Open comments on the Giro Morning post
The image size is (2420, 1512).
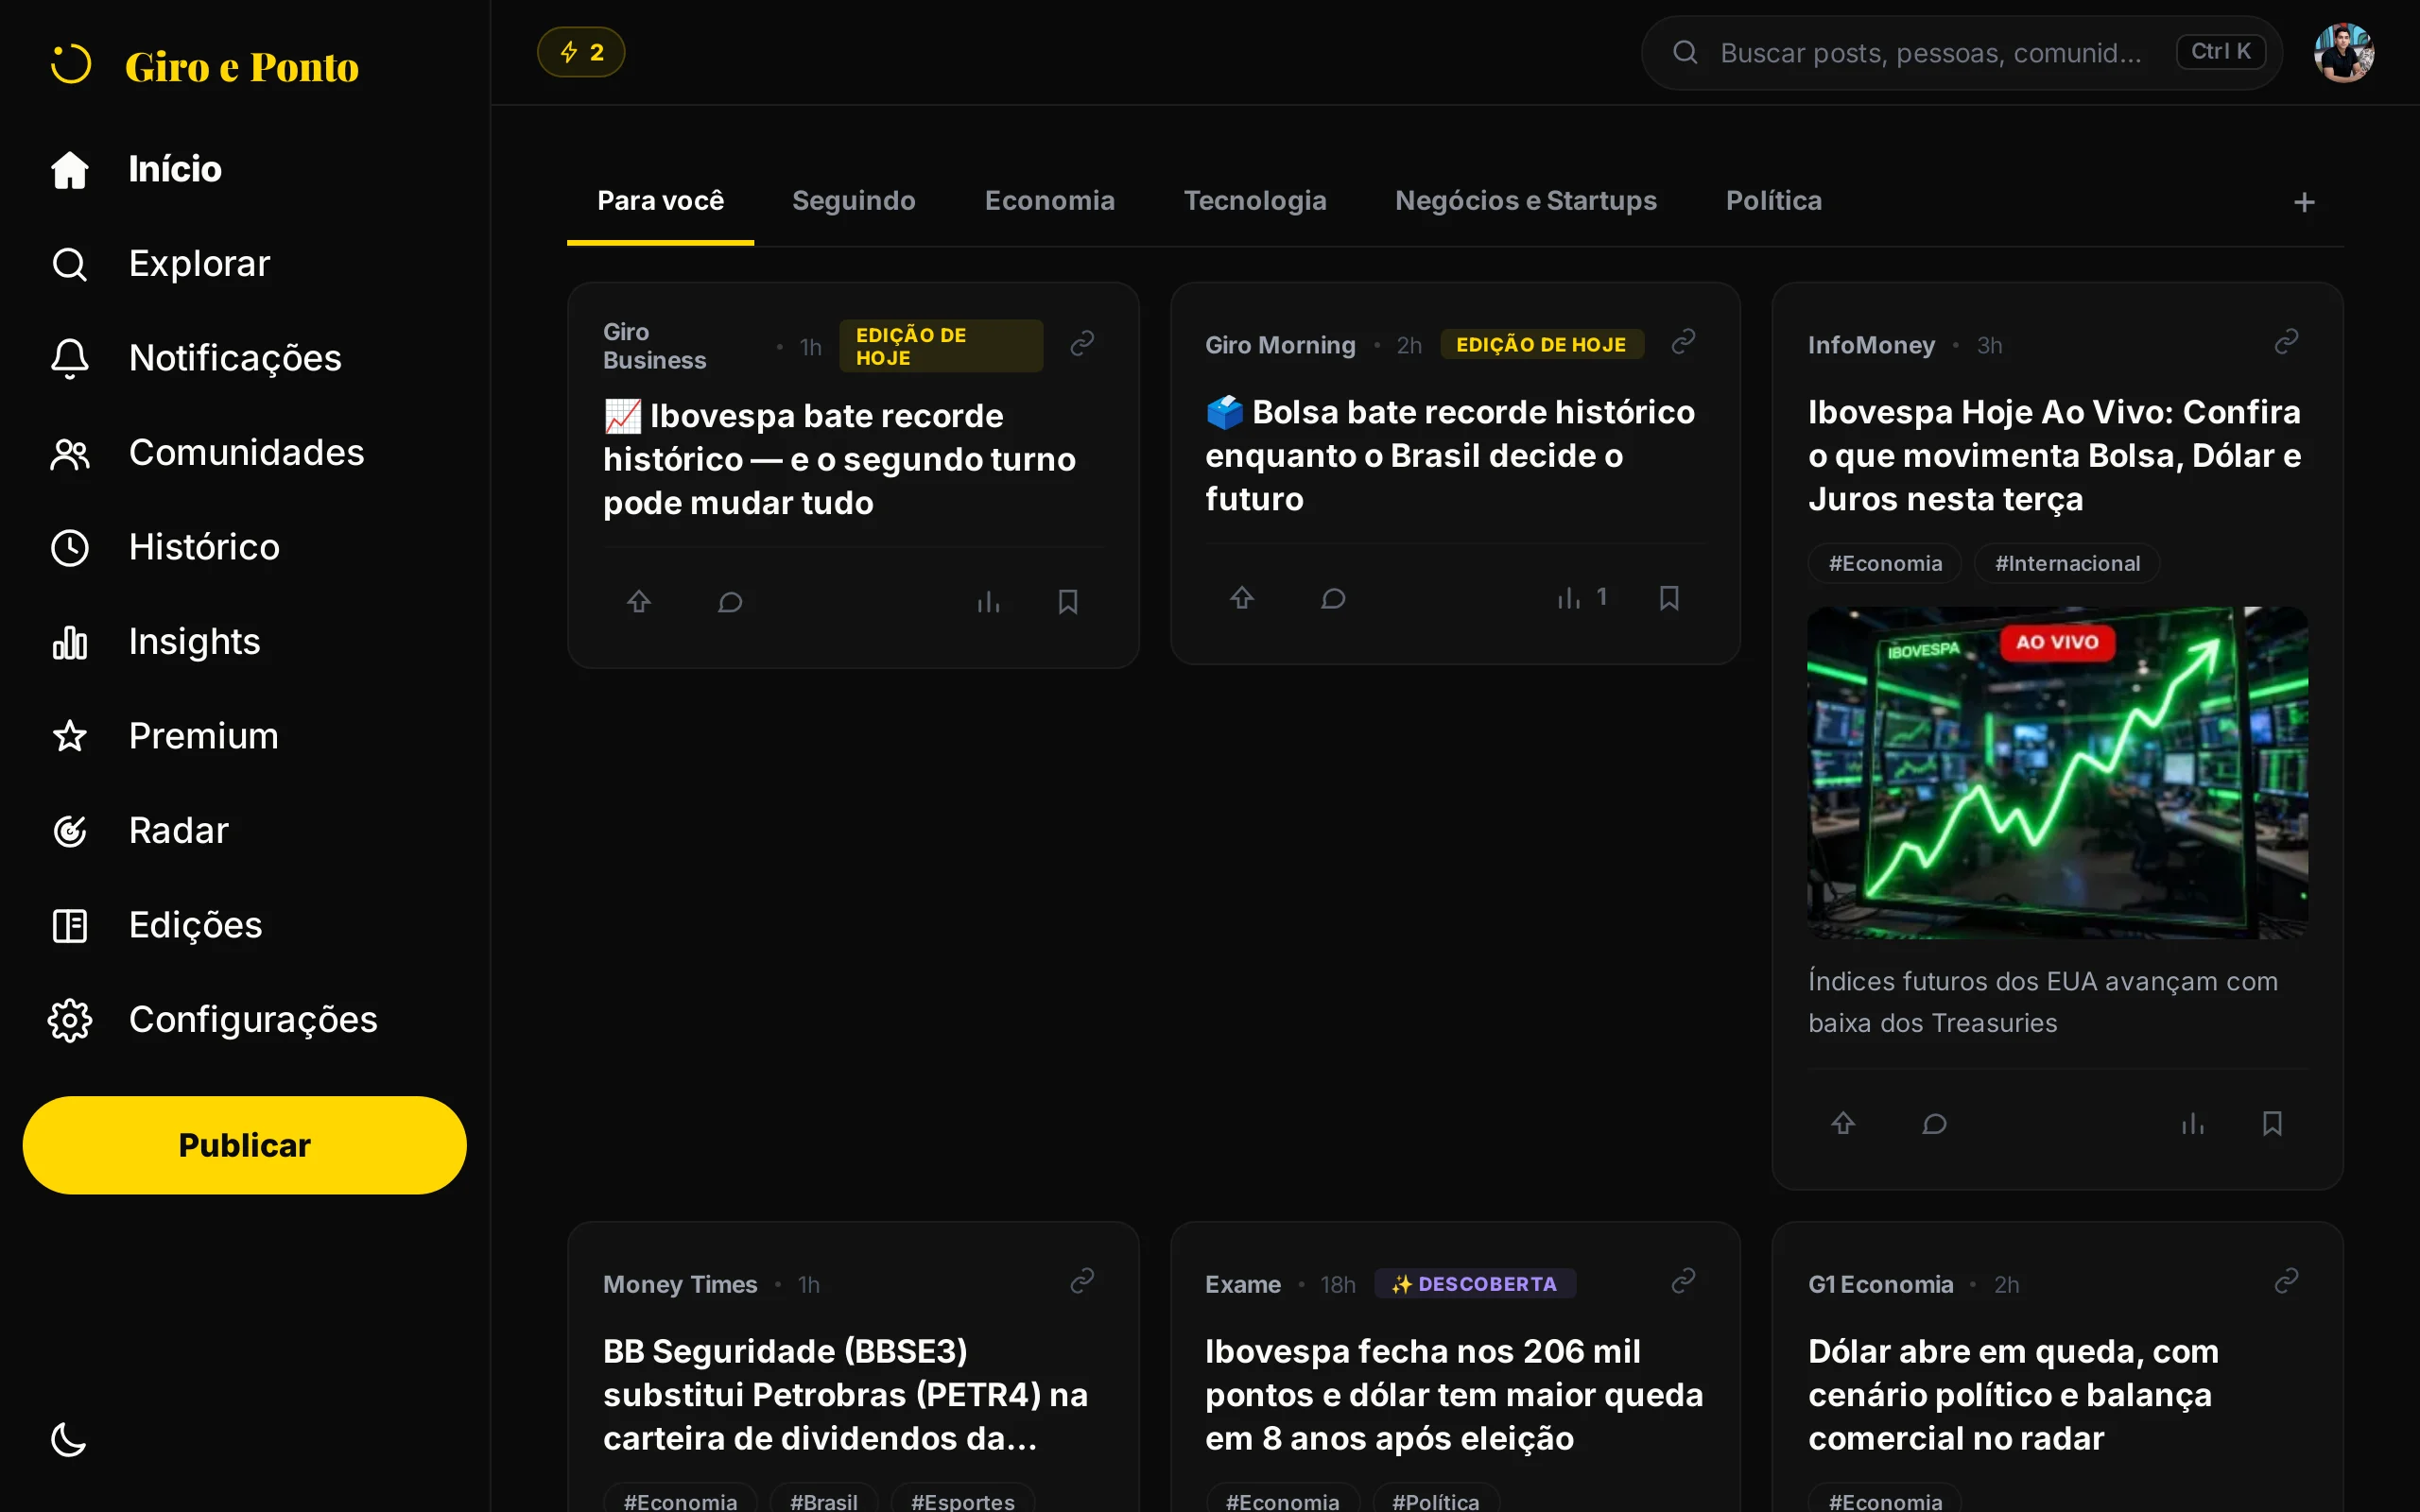click(1333, 598)
